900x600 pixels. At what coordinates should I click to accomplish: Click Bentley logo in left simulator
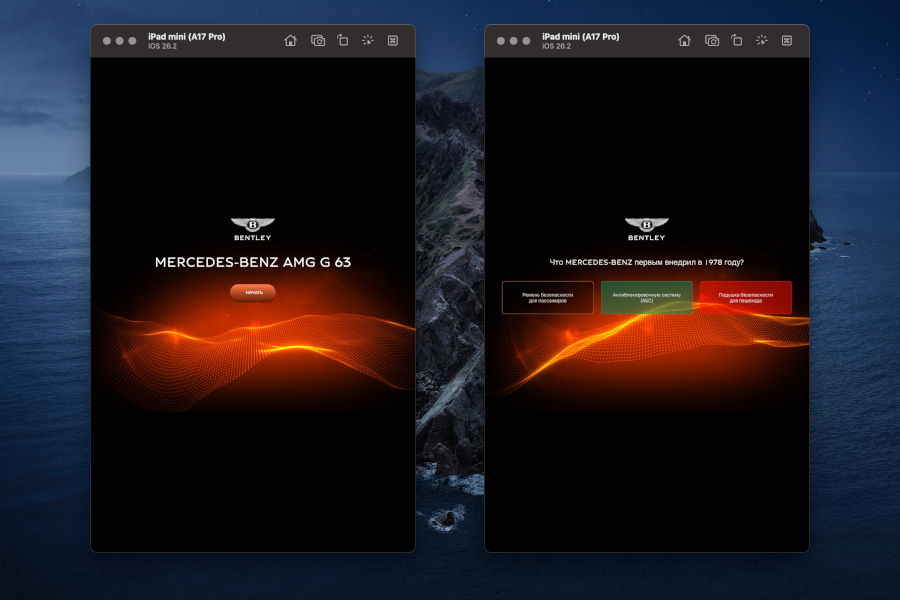point(253,229)
